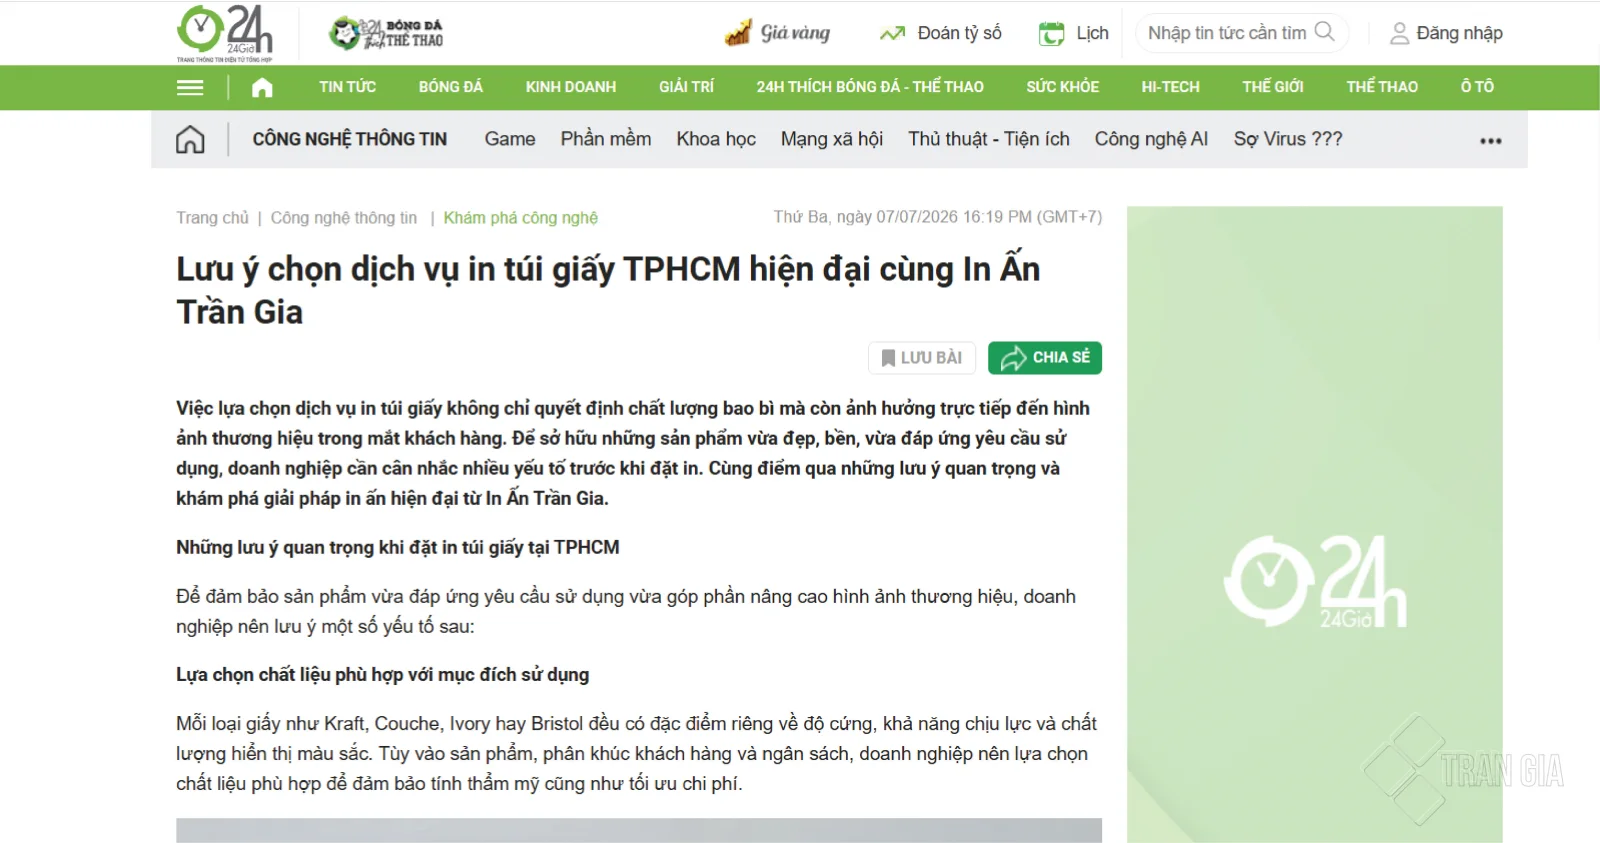Select GIẢI TRÍ menu item

[x=686, y=87]
